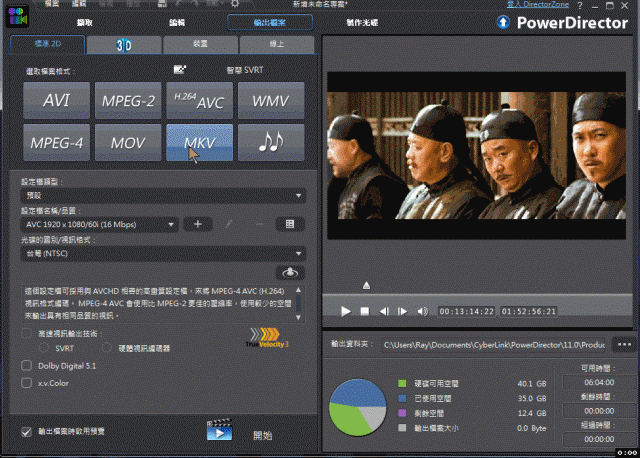Pick the MOV format button
The width and height of the screenshot is (640, 458).
(x=128, y=142)
